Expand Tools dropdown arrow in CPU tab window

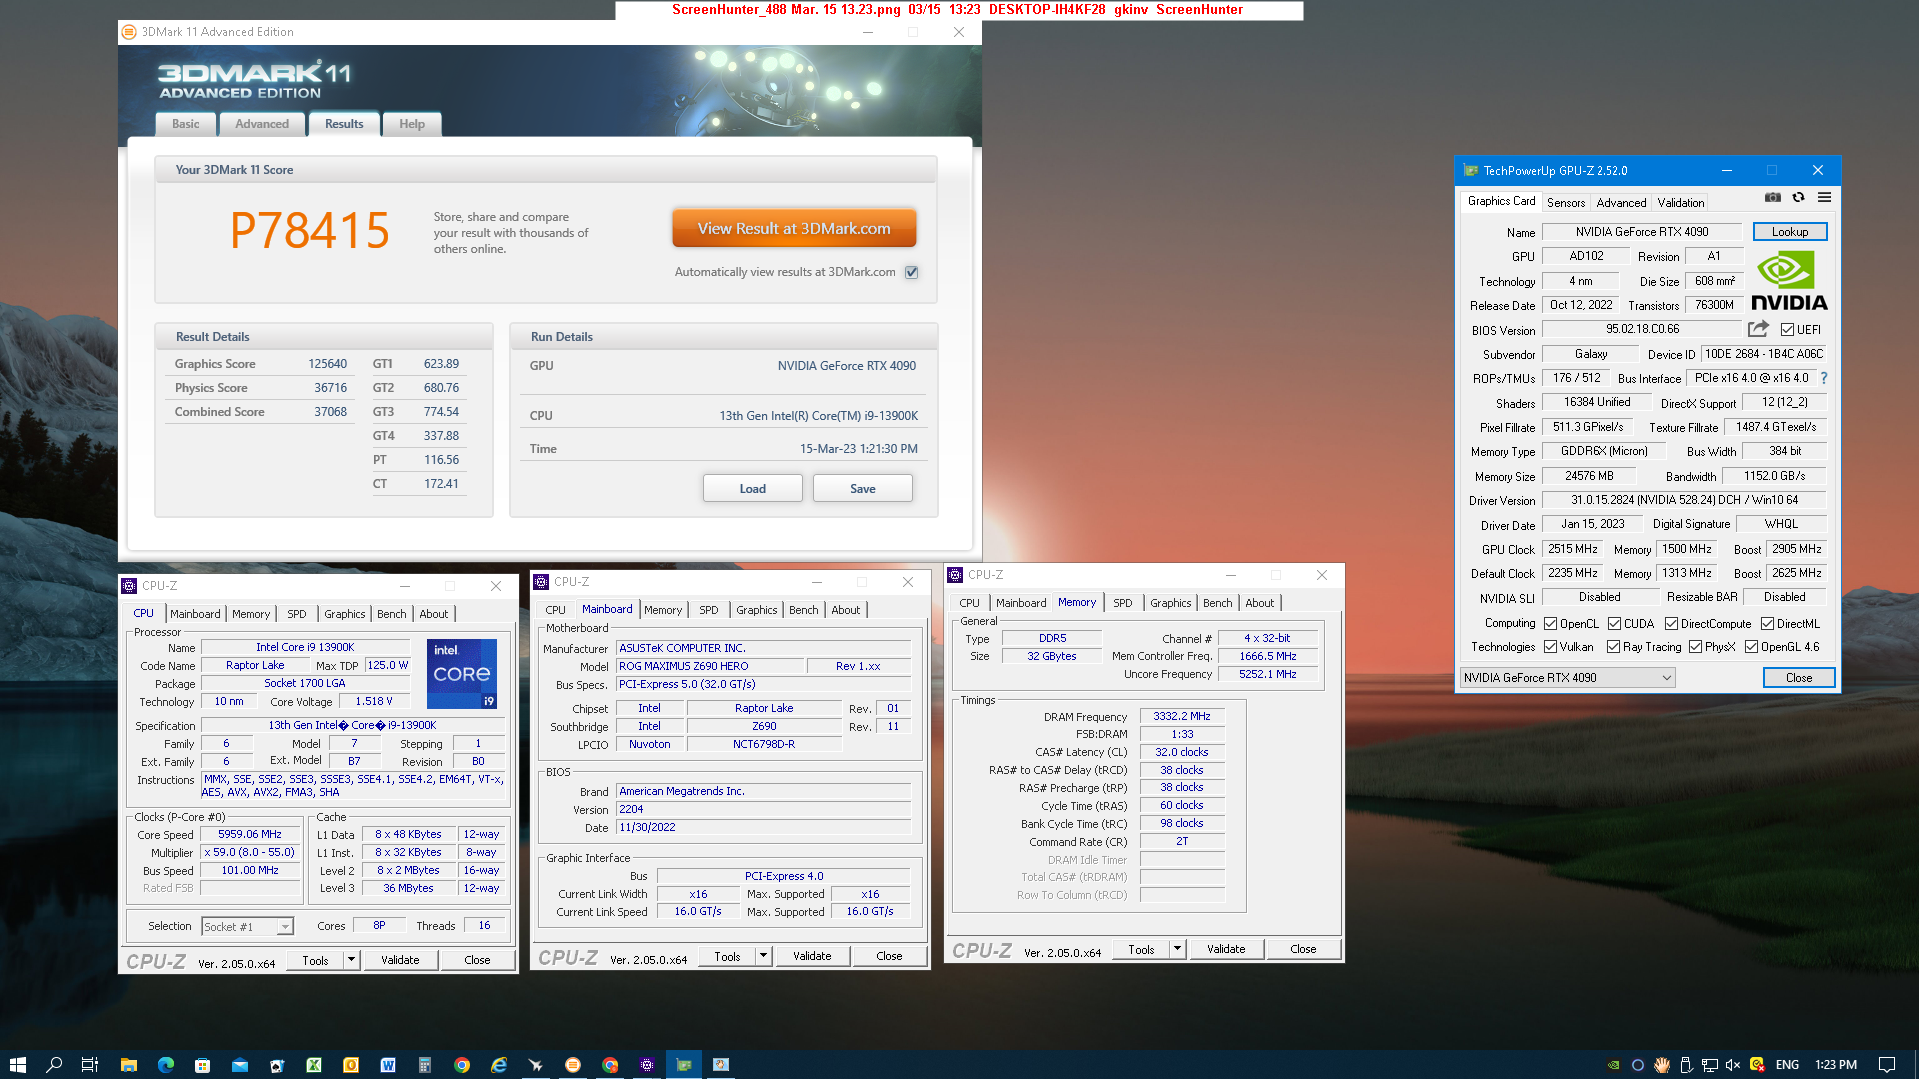(351, 960)
